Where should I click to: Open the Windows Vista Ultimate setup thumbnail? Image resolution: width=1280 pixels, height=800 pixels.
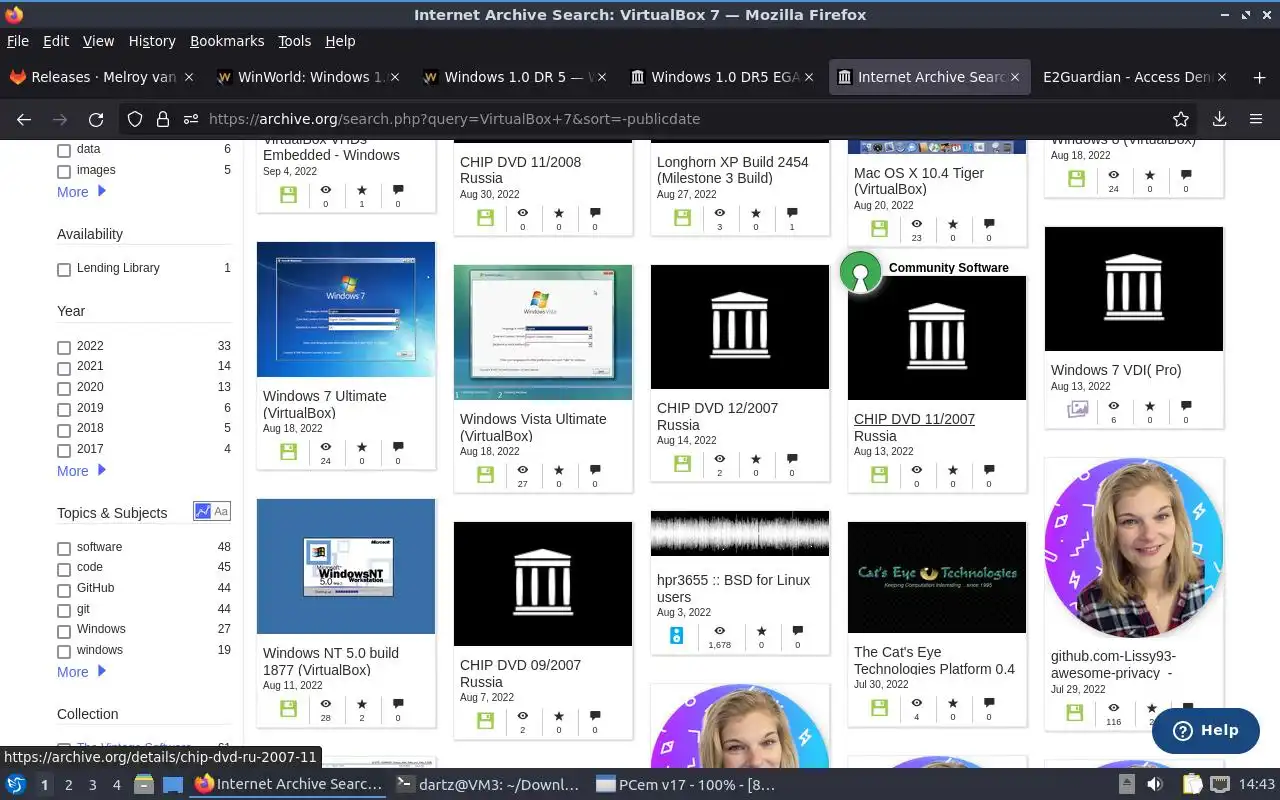[543, 332]
